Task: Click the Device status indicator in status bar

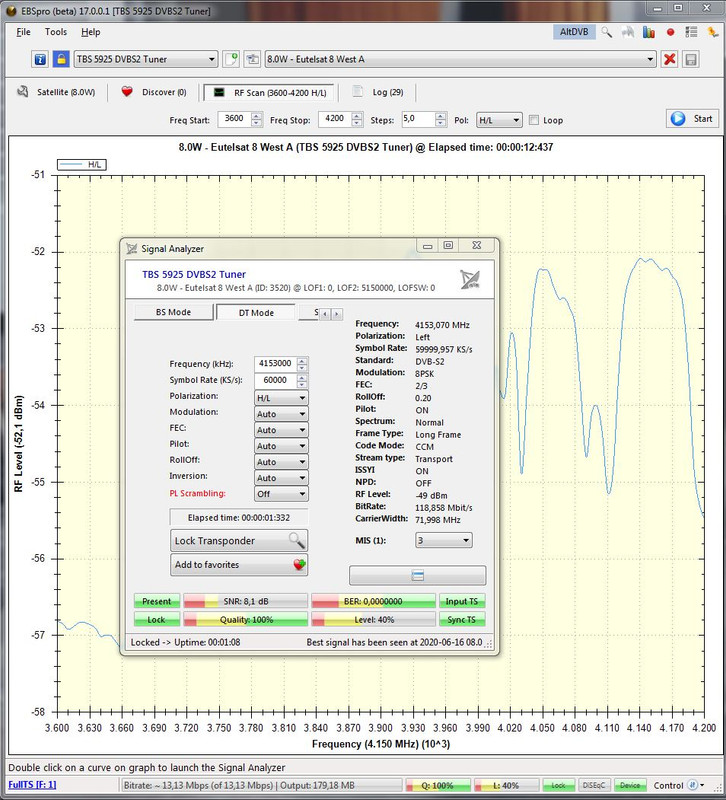Action: tap(630, 785)
